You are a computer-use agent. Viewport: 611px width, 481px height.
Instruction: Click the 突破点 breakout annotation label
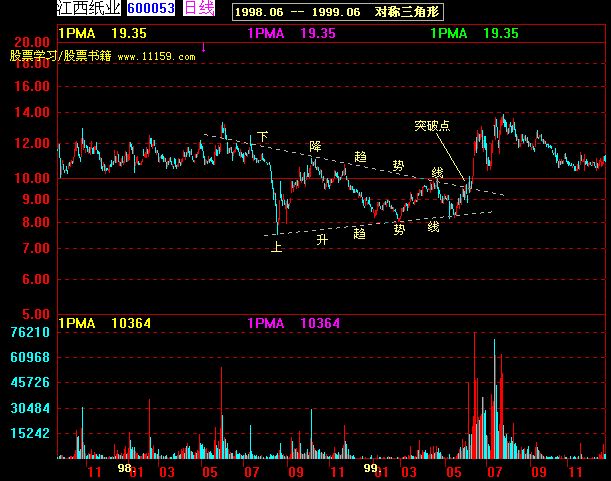[x=432, y=126]
